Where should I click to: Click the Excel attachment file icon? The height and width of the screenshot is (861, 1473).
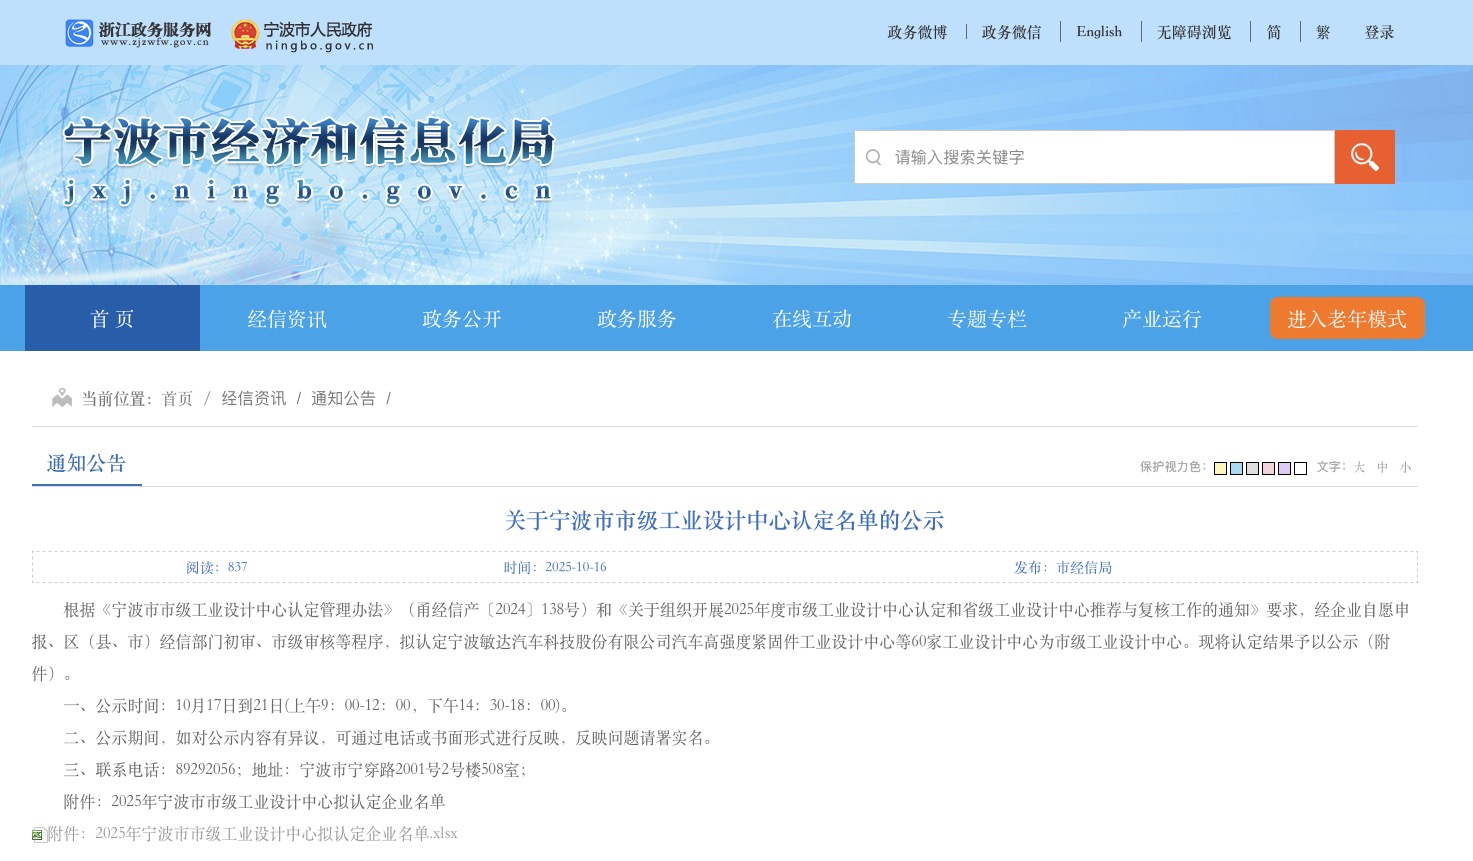point(36,833)
